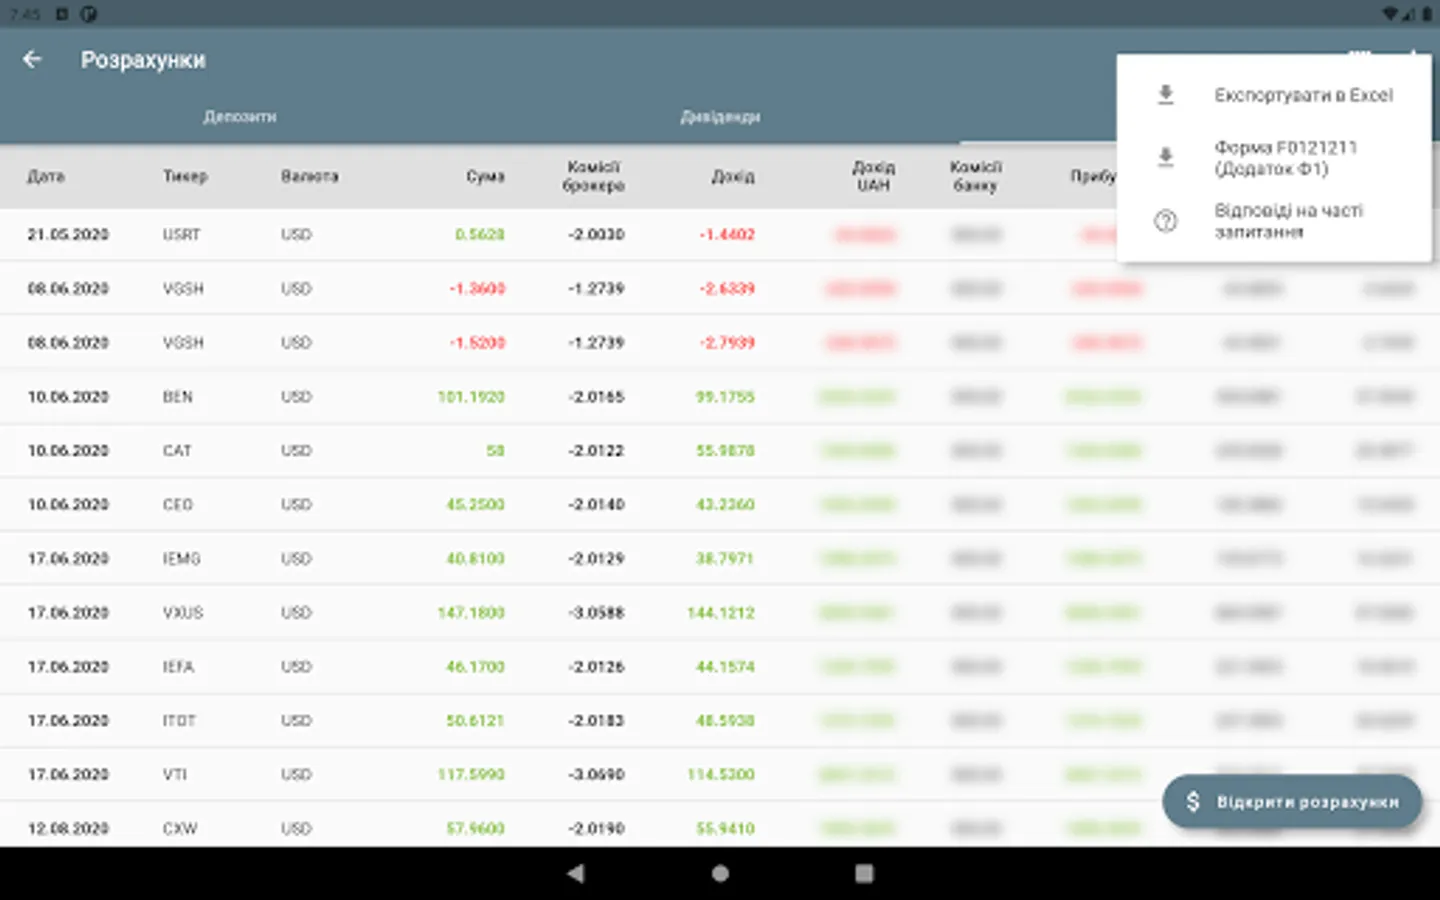1440x900 pixels.
Task: Click the Розрахунки screen title
Action: [143, 60]
